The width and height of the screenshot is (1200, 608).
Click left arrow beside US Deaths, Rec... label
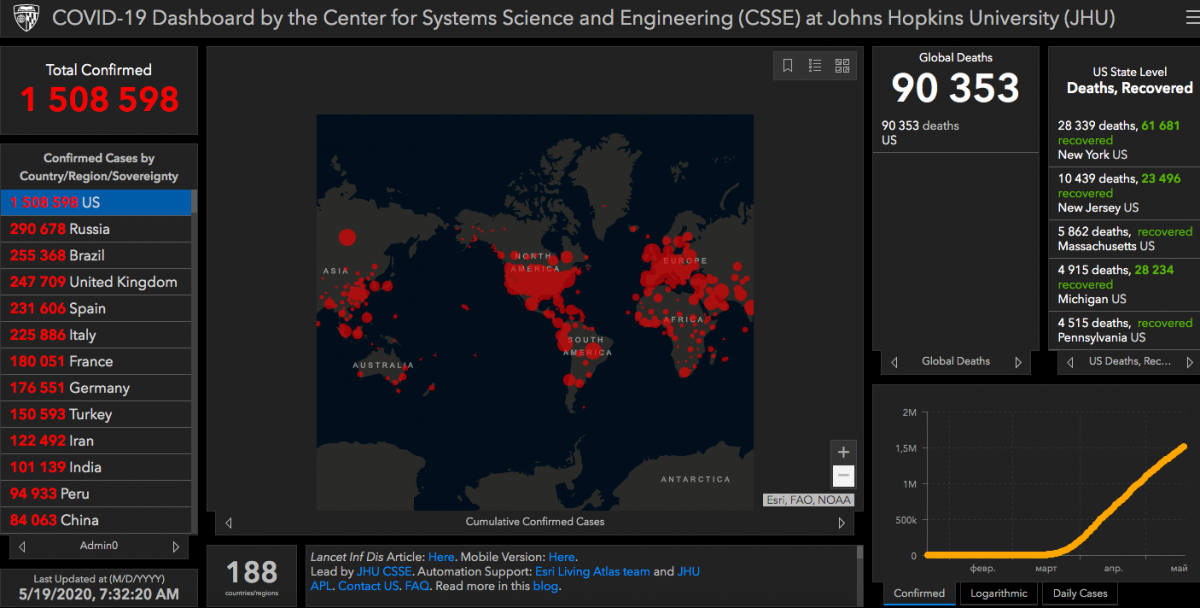tap(1070, 362)
